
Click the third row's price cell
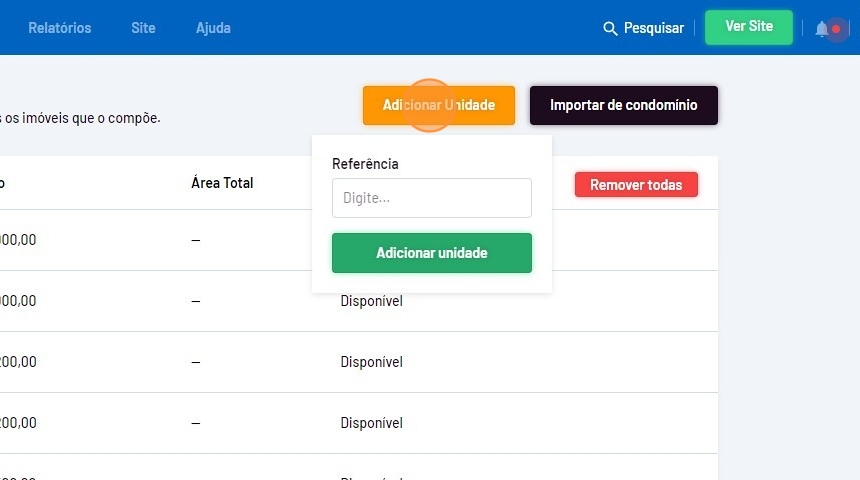click(x=18, y=362)
